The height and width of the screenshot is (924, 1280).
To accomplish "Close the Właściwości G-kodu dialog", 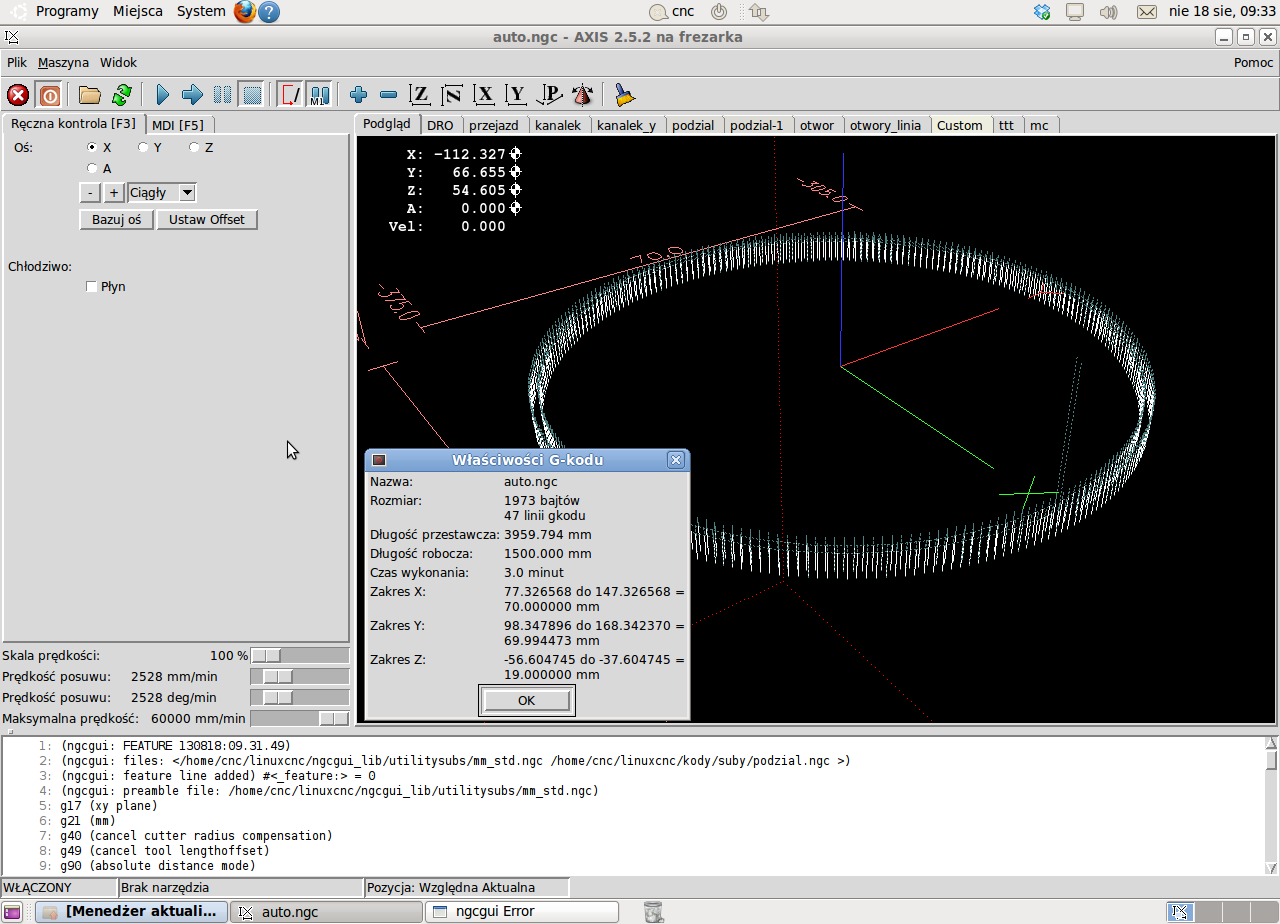I will click(676, 460).
